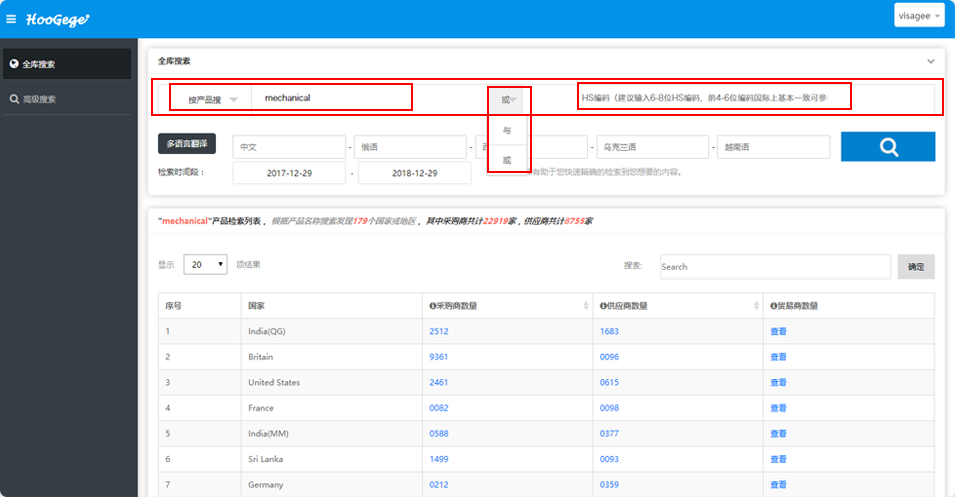Open supplier count 0093 for Sri Lanka
This screenshot has height=497, width=955.
609,459
